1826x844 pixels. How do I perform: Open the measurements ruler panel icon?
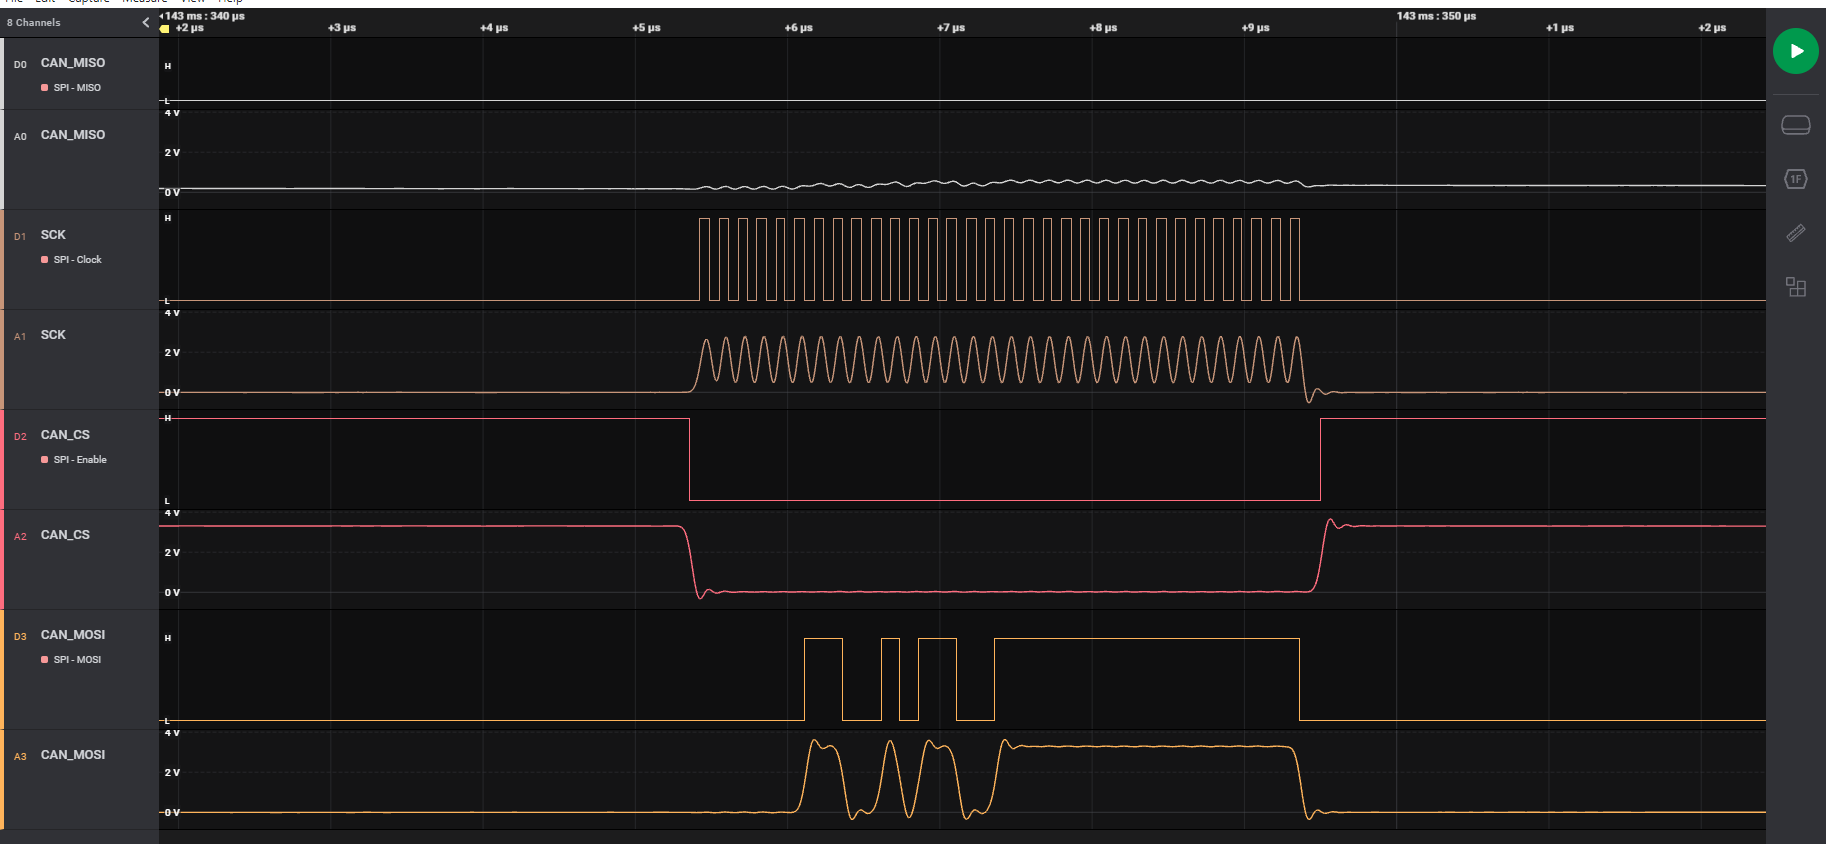pos(1795,233)
